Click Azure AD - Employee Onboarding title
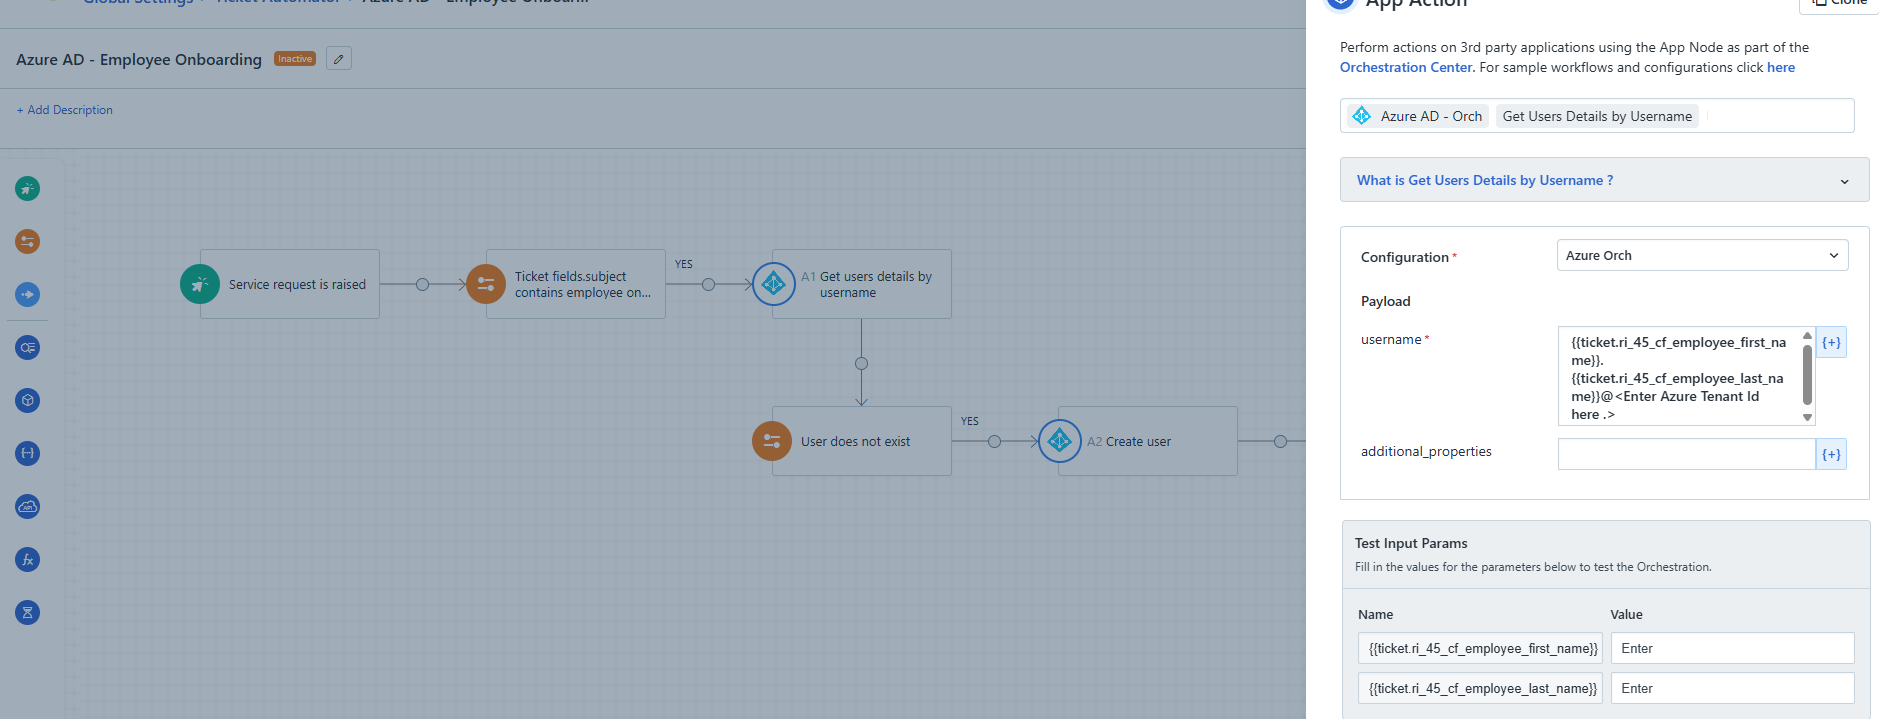1879x719 pixels. [x=139, y=59]
